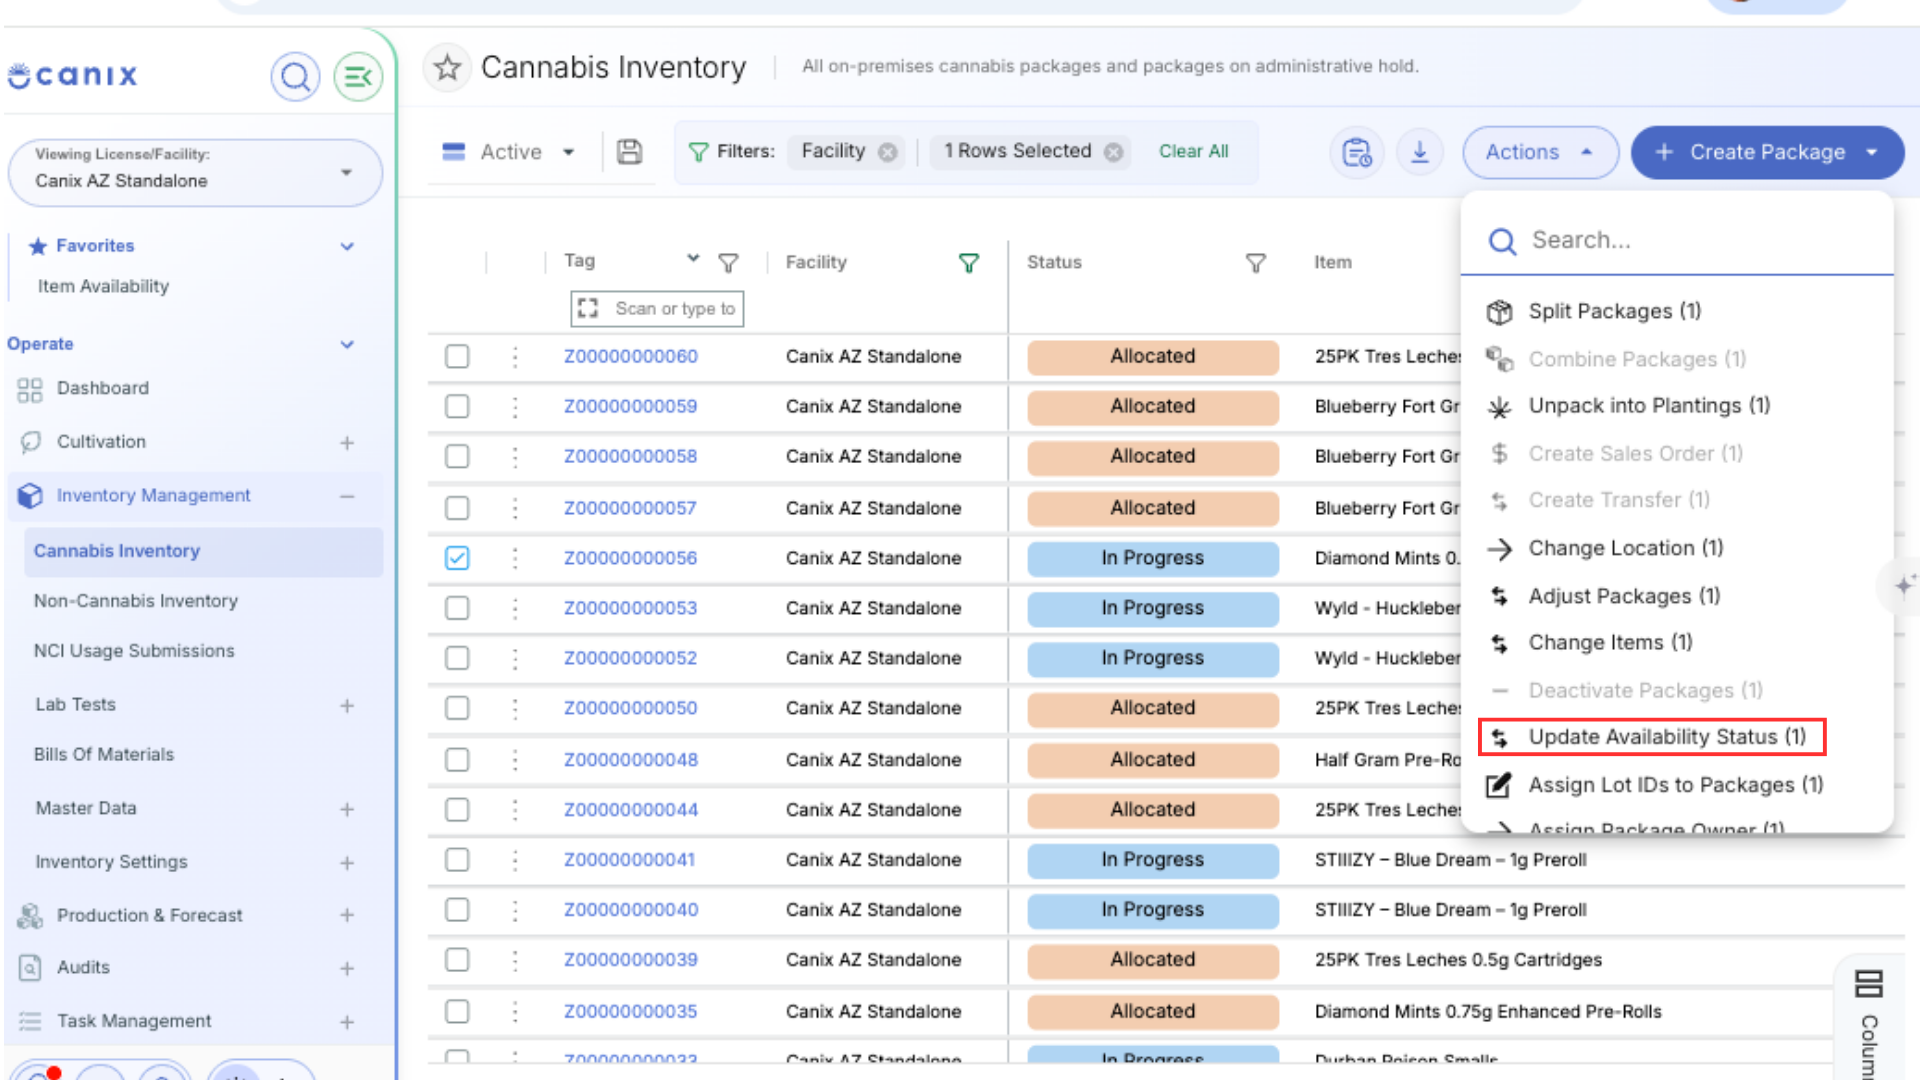Click the Canix logo

(72, 76)
